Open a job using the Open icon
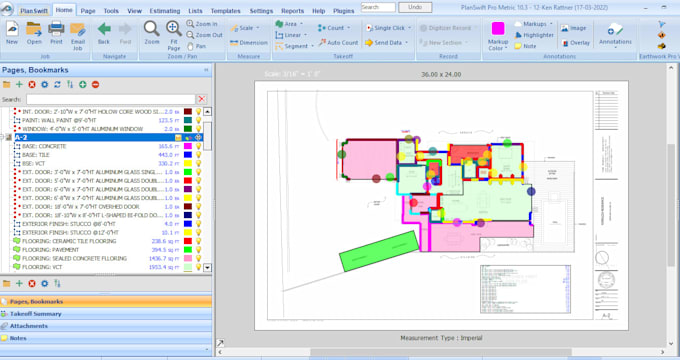 click(x=34, y=33)
